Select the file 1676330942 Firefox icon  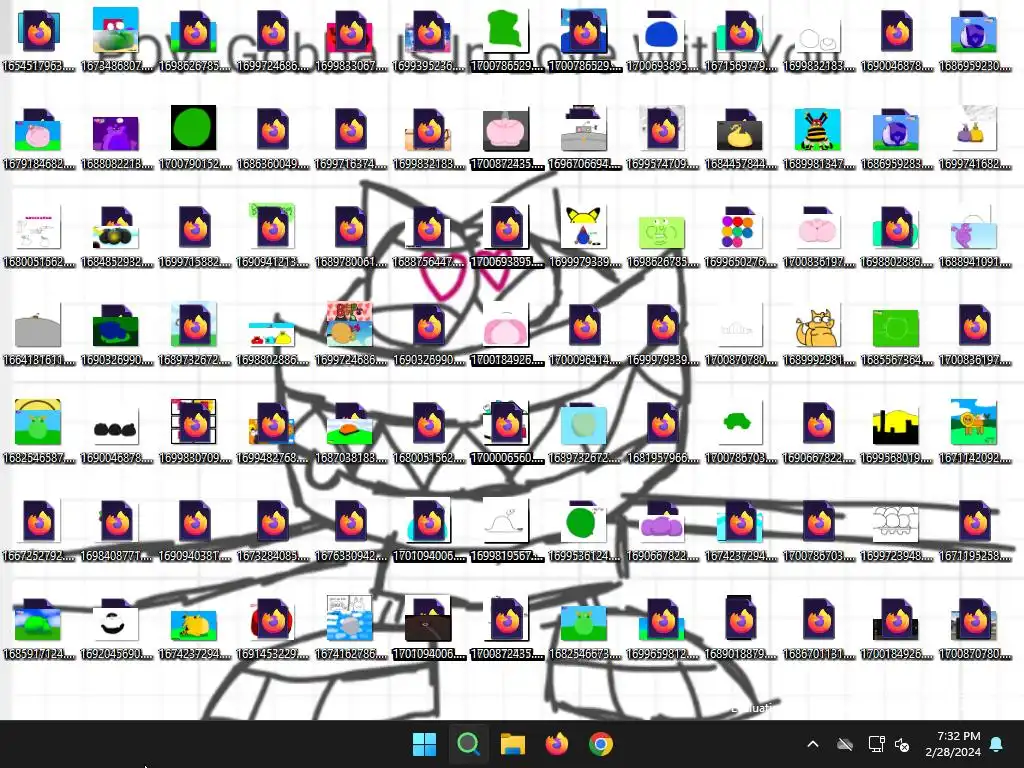pyautogui.click(x=350, y=521)
